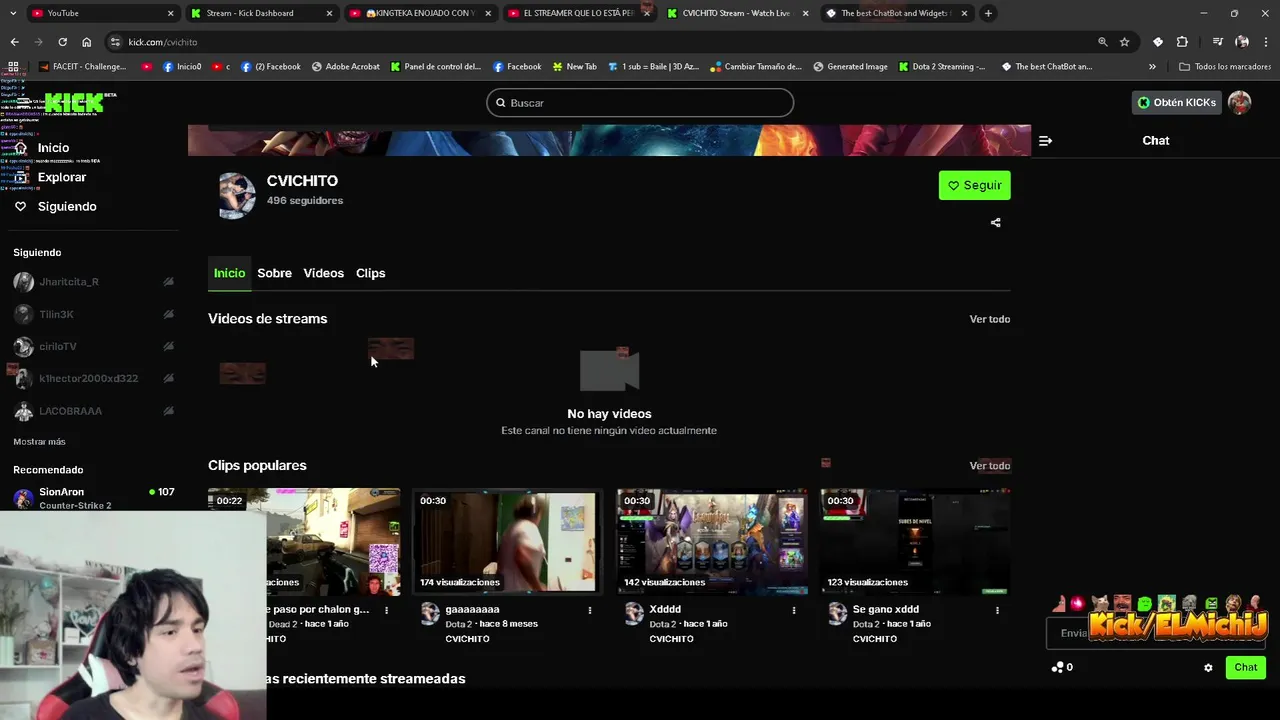1280x720 pixels.
Task: Play the clip gaaaaaaaa thumbnail
Action: coord(508,541)
